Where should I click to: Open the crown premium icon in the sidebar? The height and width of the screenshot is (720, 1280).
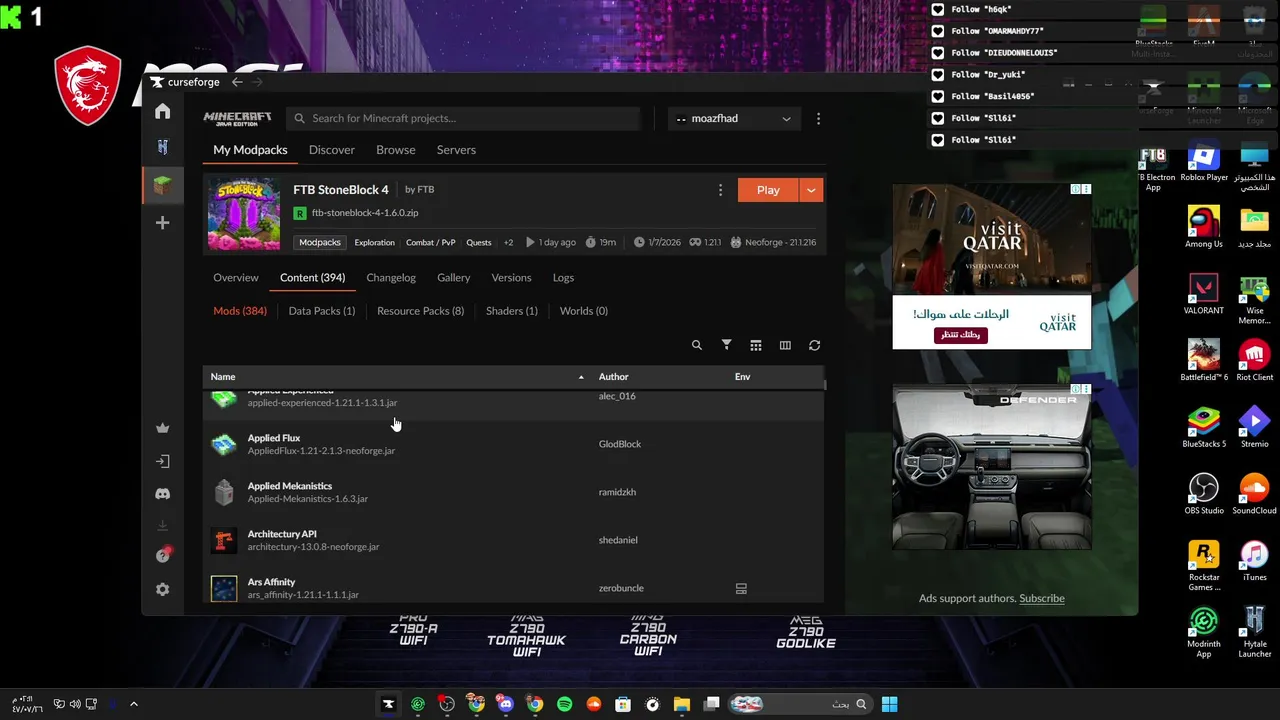(162, 428)
